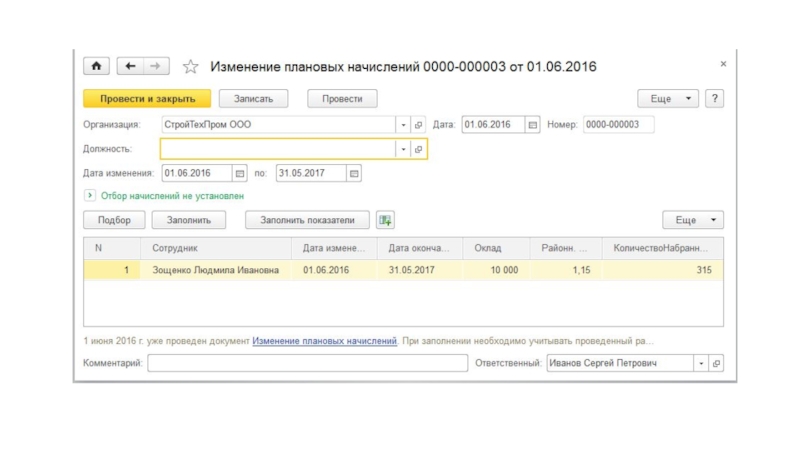Open help with the question mark button

[714, 99]
